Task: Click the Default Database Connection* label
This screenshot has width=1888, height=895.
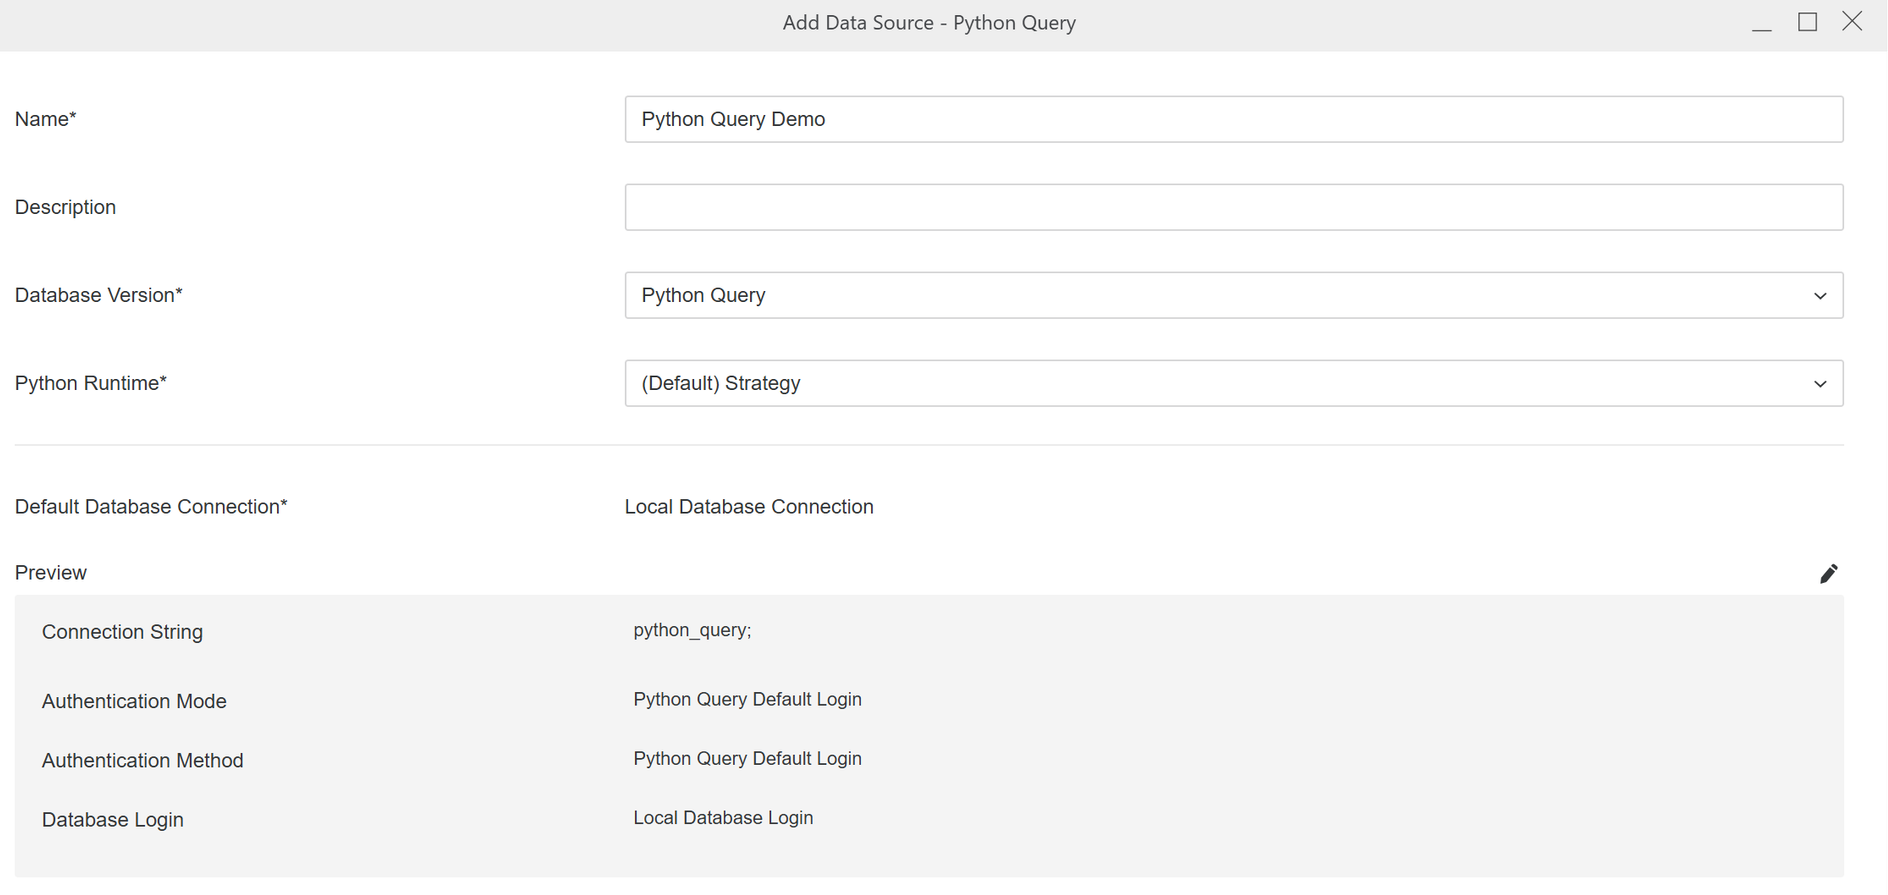Action: click(x=151, y=507)
